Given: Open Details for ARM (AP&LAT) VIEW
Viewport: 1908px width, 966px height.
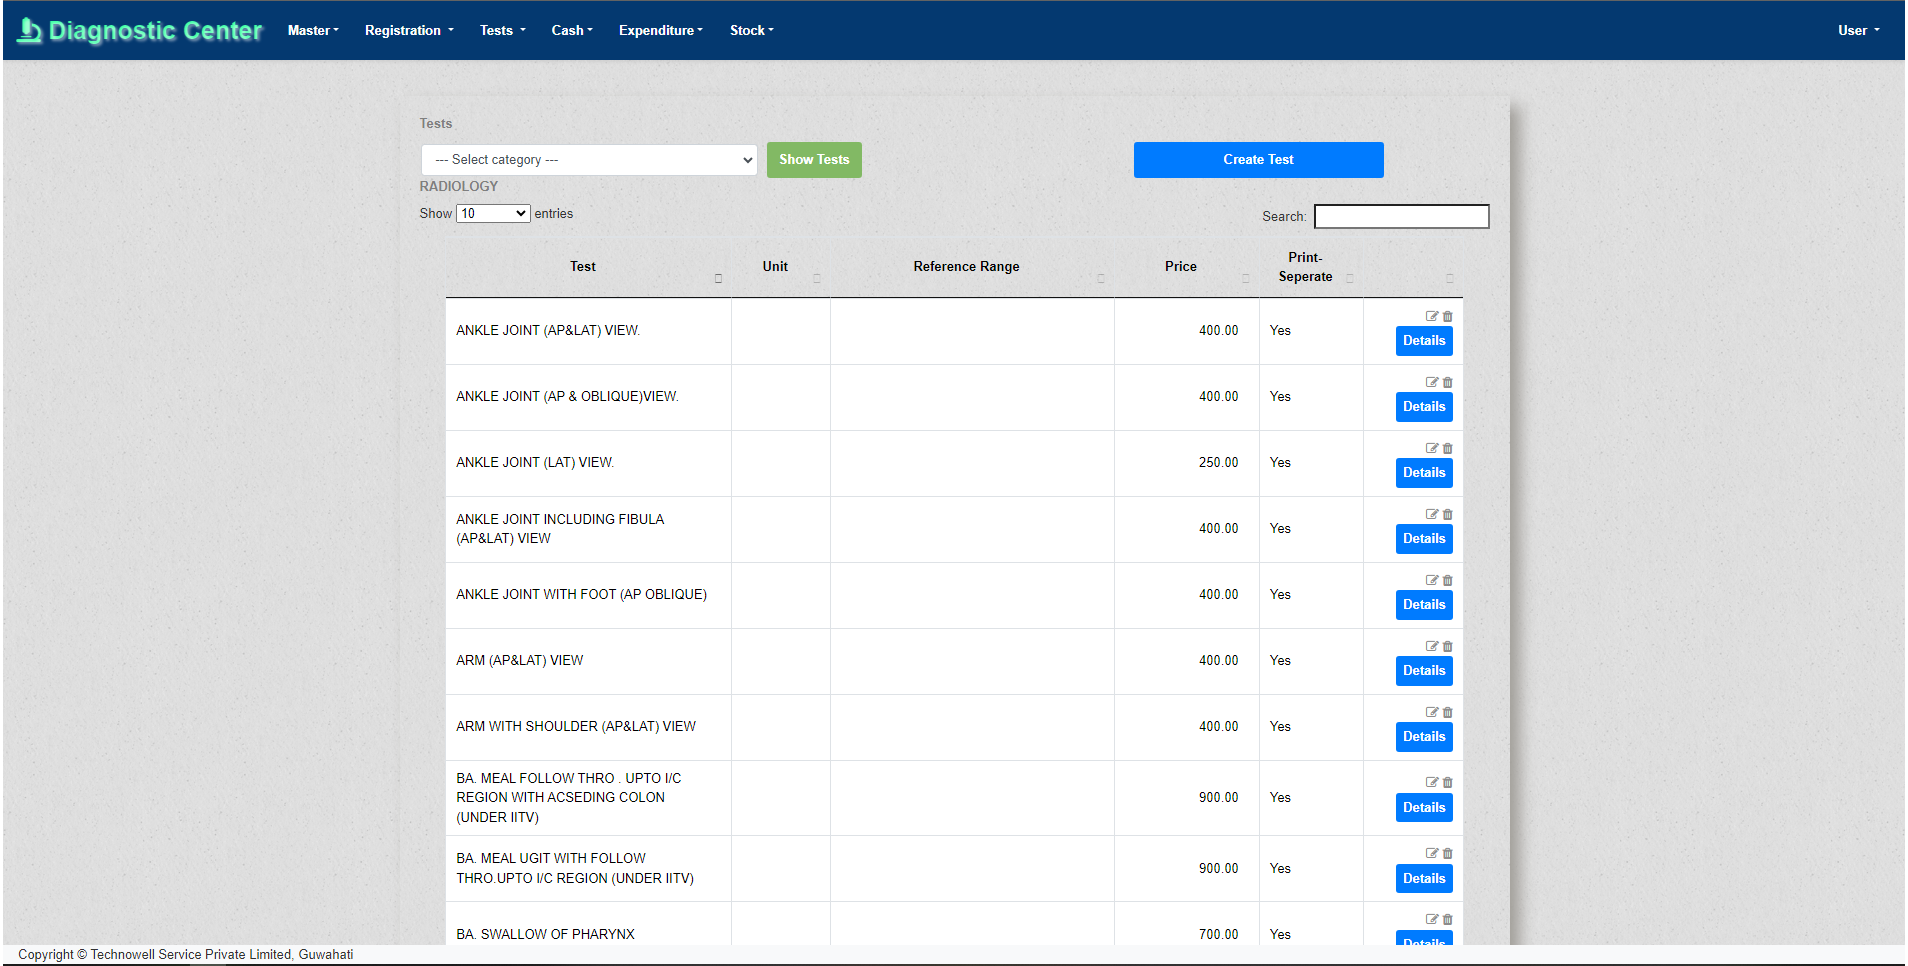Looking at the screenshot, I should [1424, 671].
